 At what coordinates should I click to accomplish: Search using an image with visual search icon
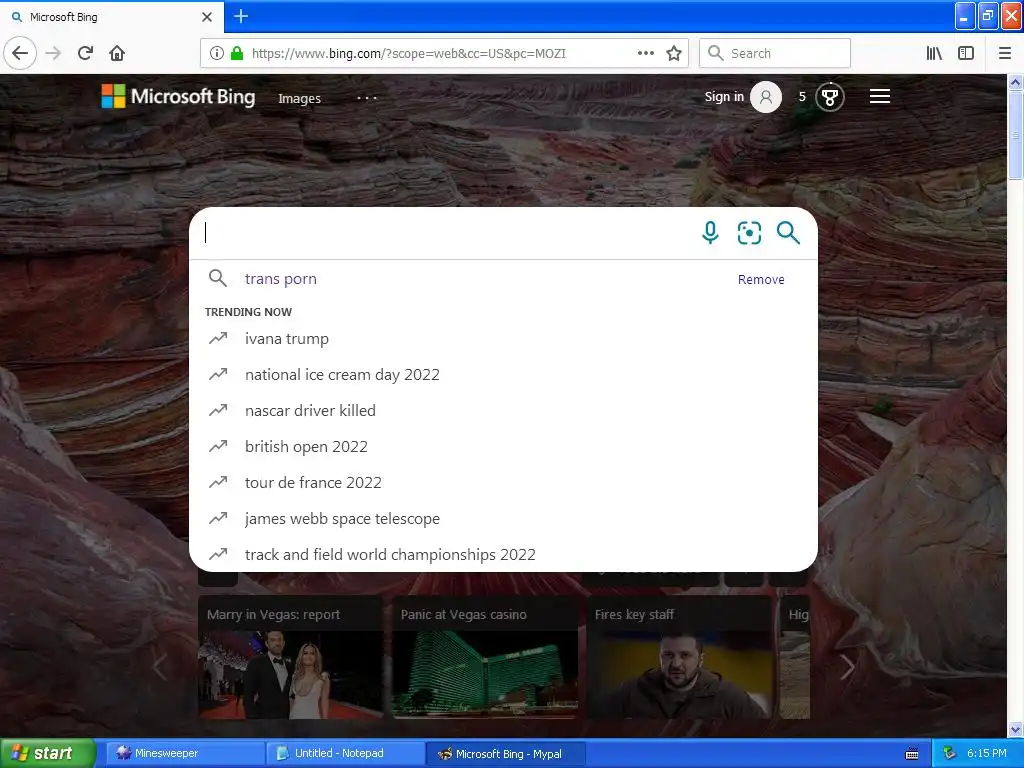coord(749,232)
